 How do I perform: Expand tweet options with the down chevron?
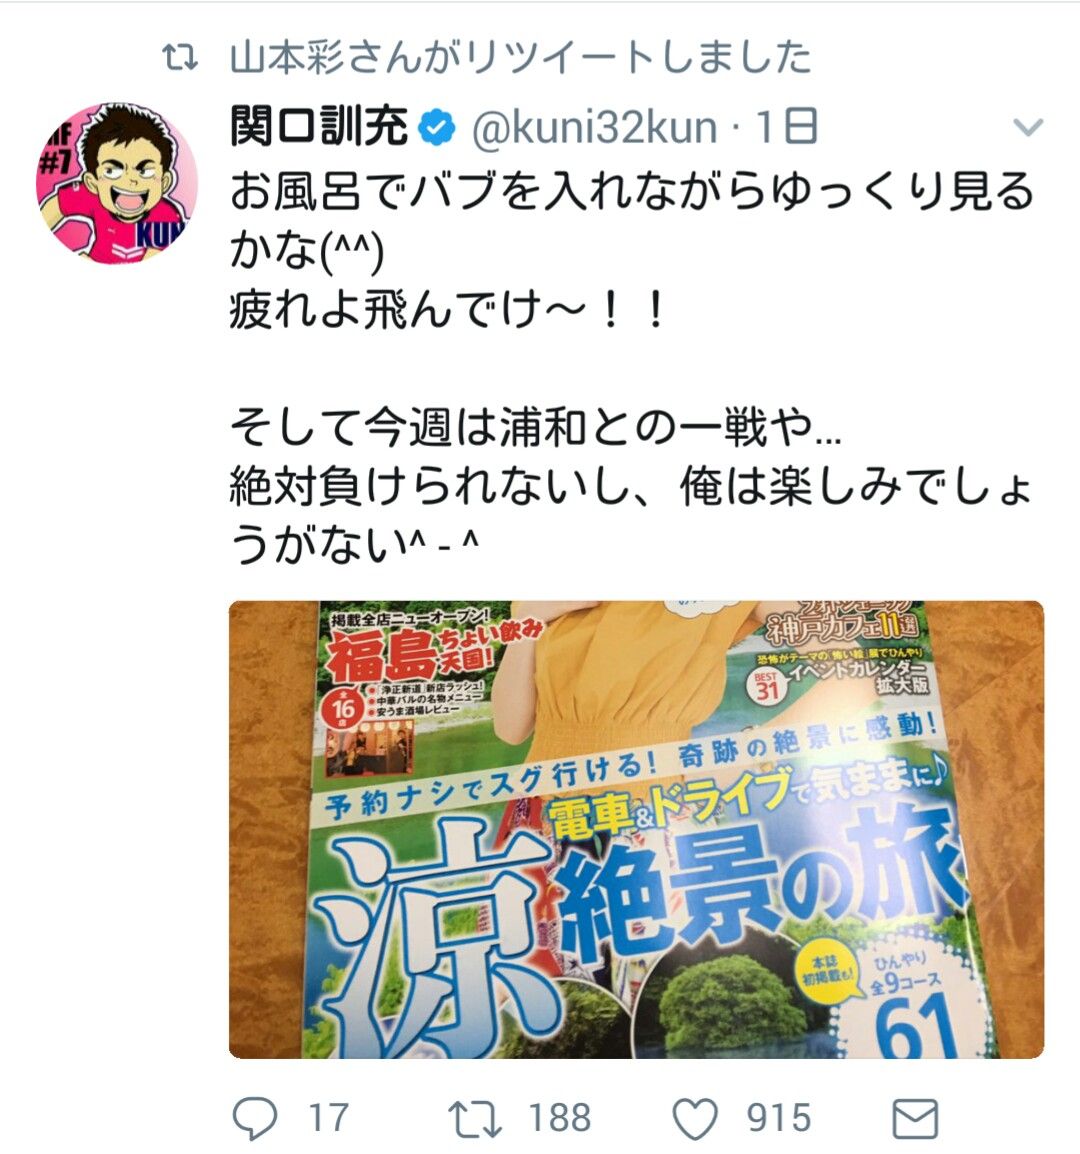(x=1028, y=127)
